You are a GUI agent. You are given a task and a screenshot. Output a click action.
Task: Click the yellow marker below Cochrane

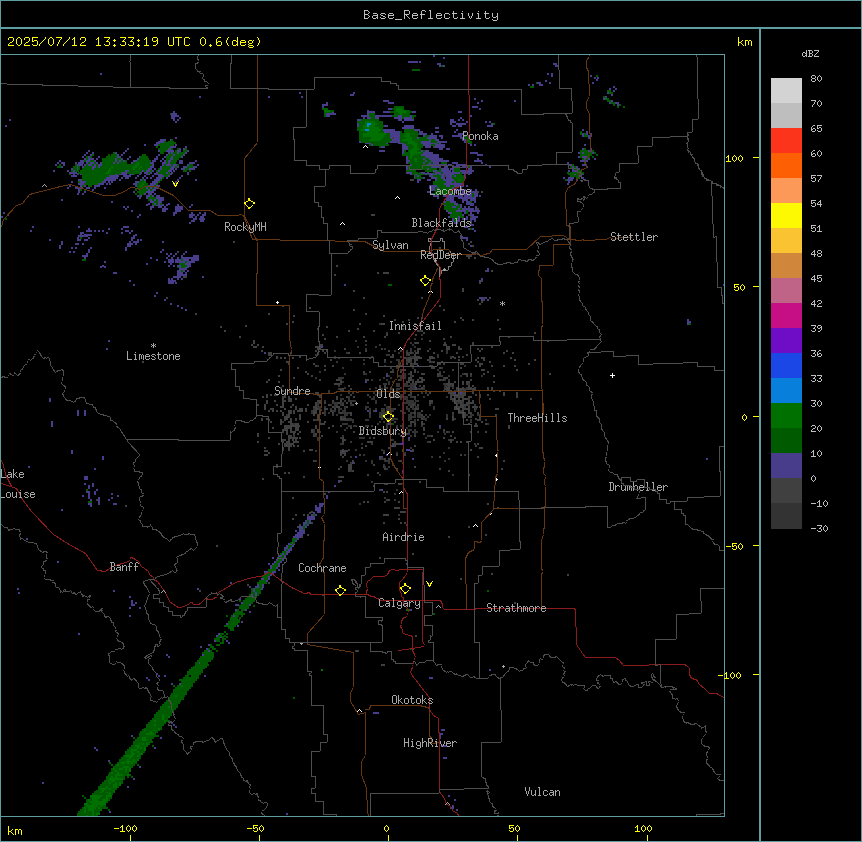(x=340, y=590)
